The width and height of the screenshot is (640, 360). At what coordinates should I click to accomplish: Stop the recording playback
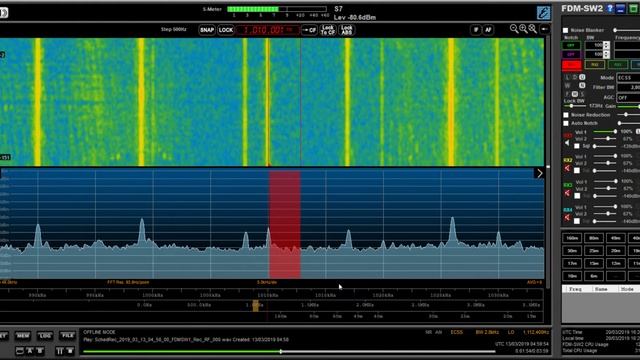click(70, 351)
